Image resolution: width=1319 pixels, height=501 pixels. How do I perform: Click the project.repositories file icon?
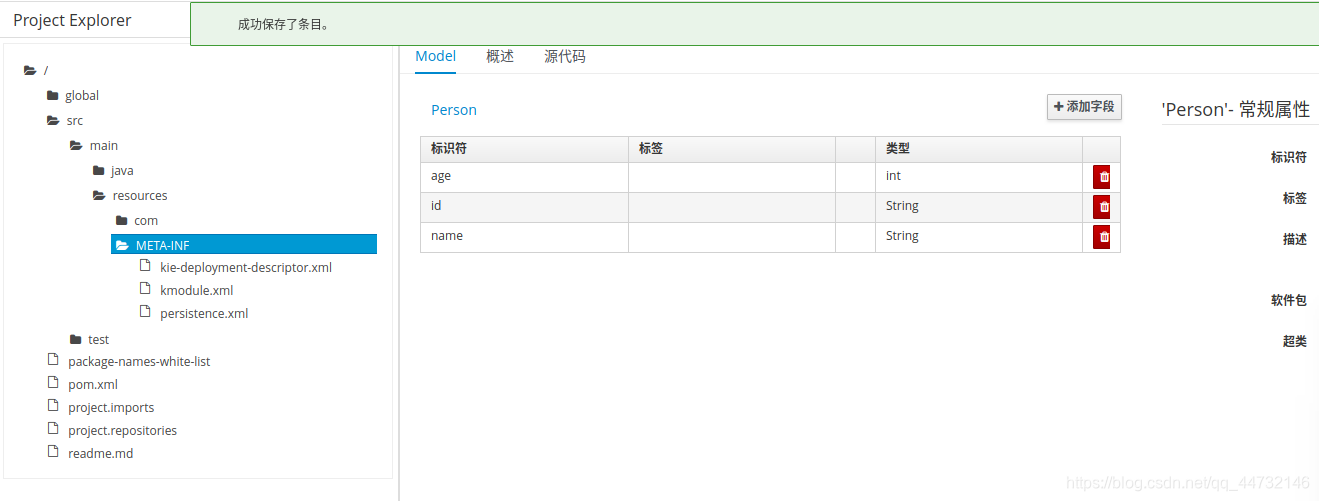(x=54, y=429)
